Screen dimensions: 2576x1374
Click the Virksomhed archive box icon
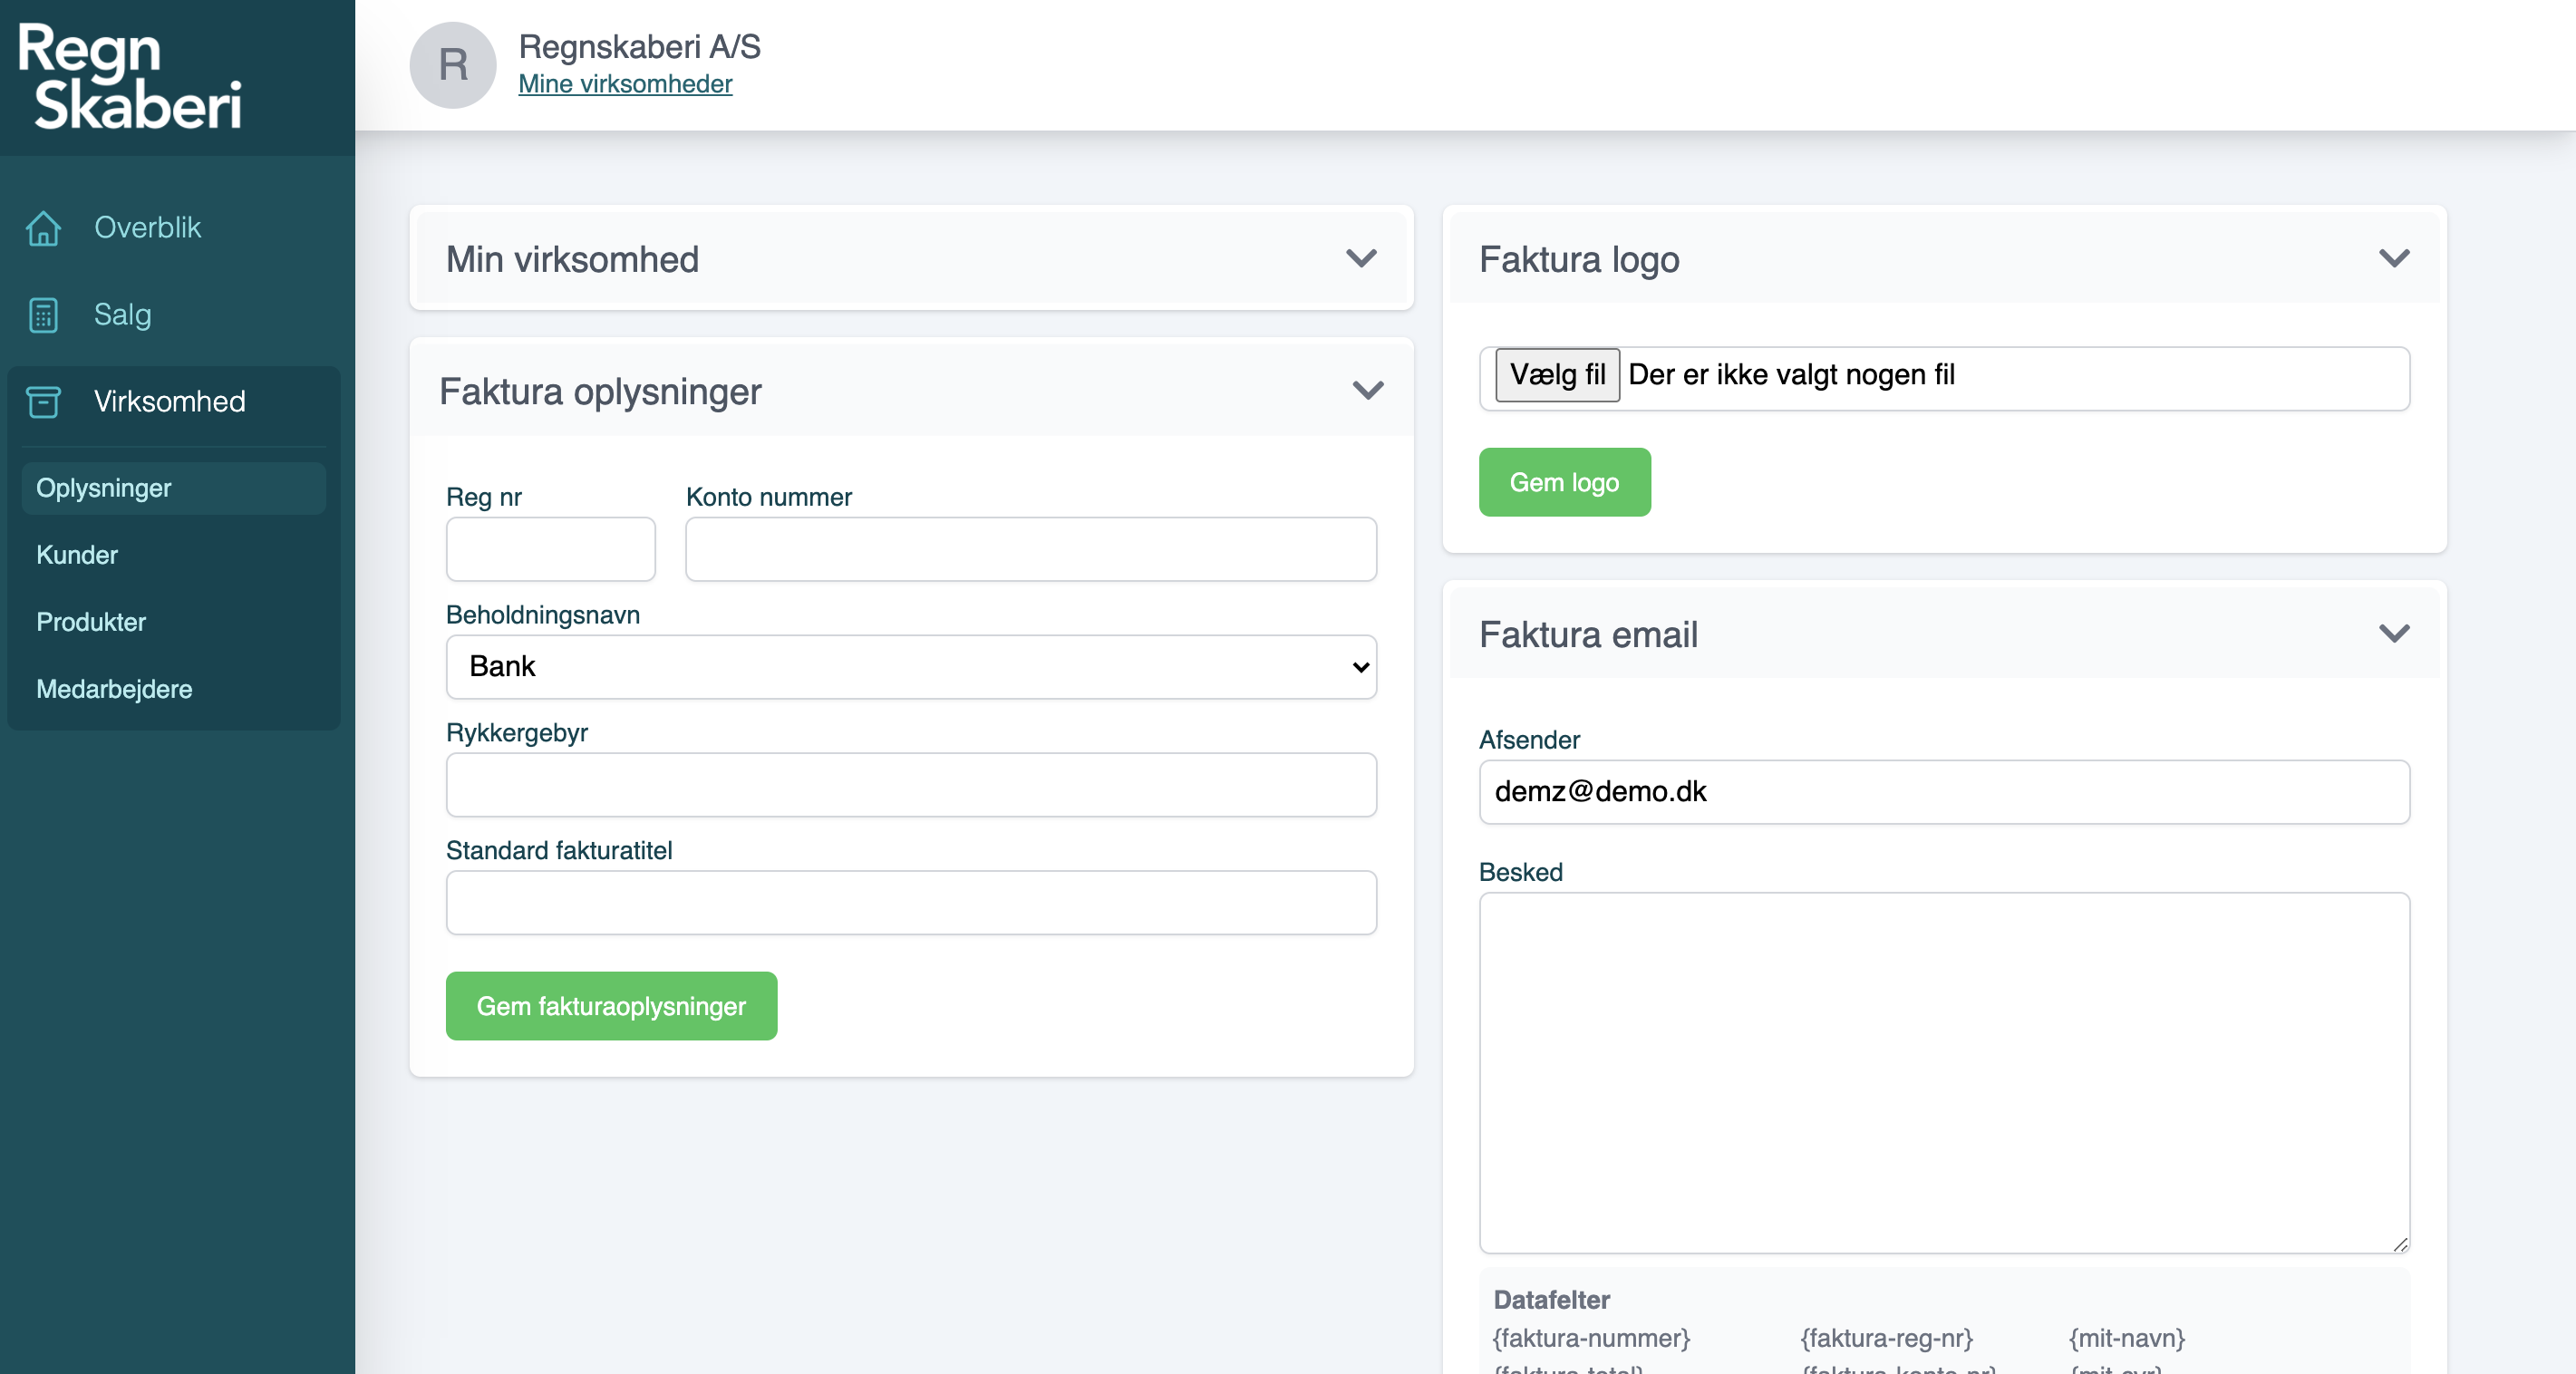coord(43,402)
